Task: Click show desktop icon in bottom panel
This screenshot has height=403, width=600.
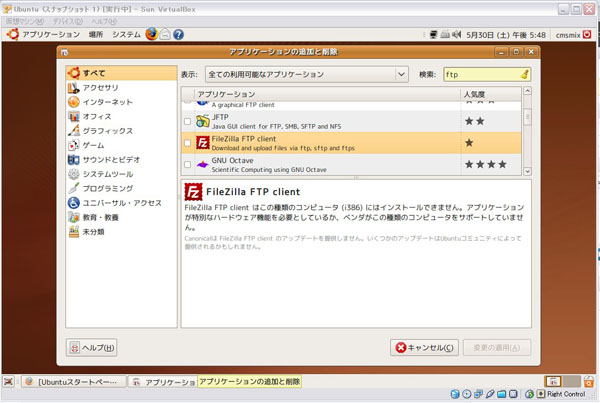Action: (8, 382)
